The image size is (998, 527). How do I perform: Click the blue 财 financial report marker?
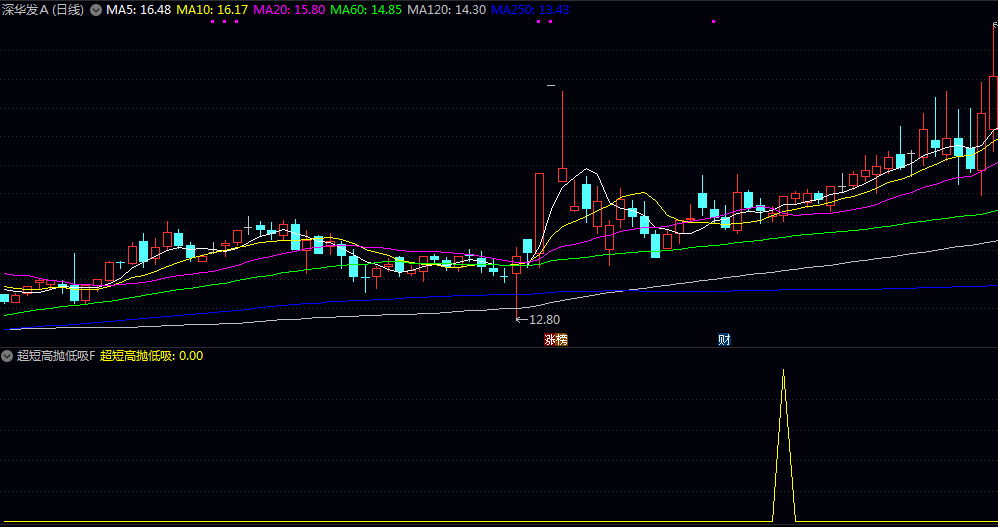click(724, 340)
